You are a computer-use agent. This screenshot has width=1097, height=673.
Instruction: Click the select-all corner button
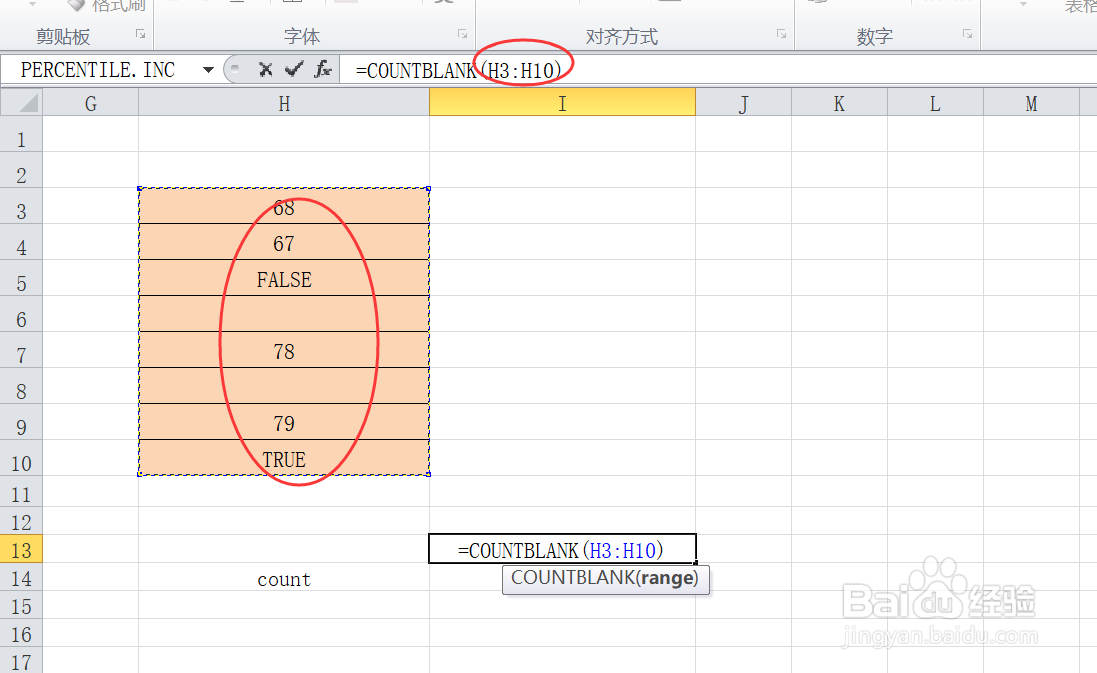coord(20,102)
